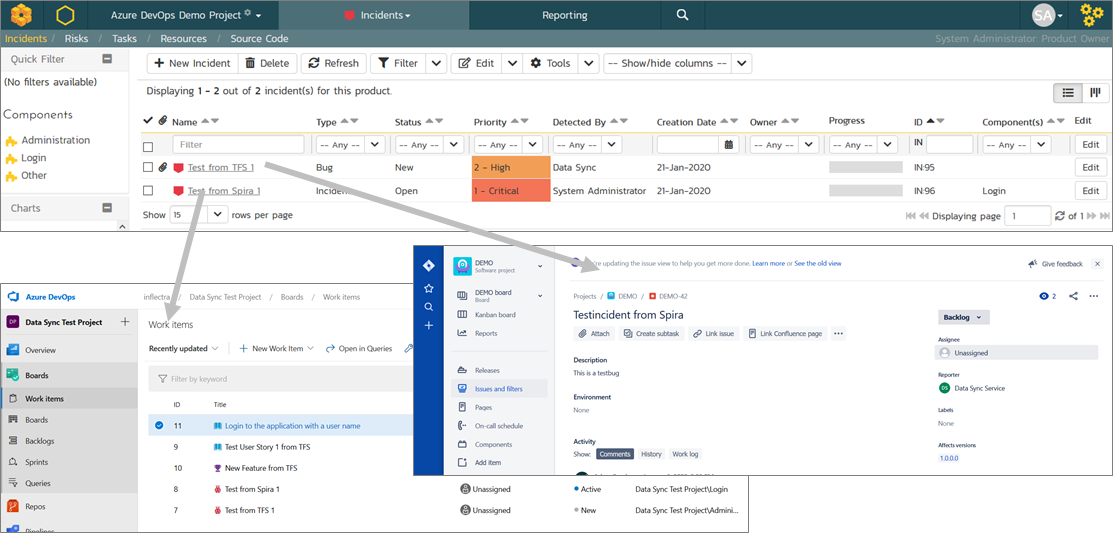The width and height of the screenshot is (1113, 533).
Task: Collapse the Quick Filter panel
Action: pos(107,59)
